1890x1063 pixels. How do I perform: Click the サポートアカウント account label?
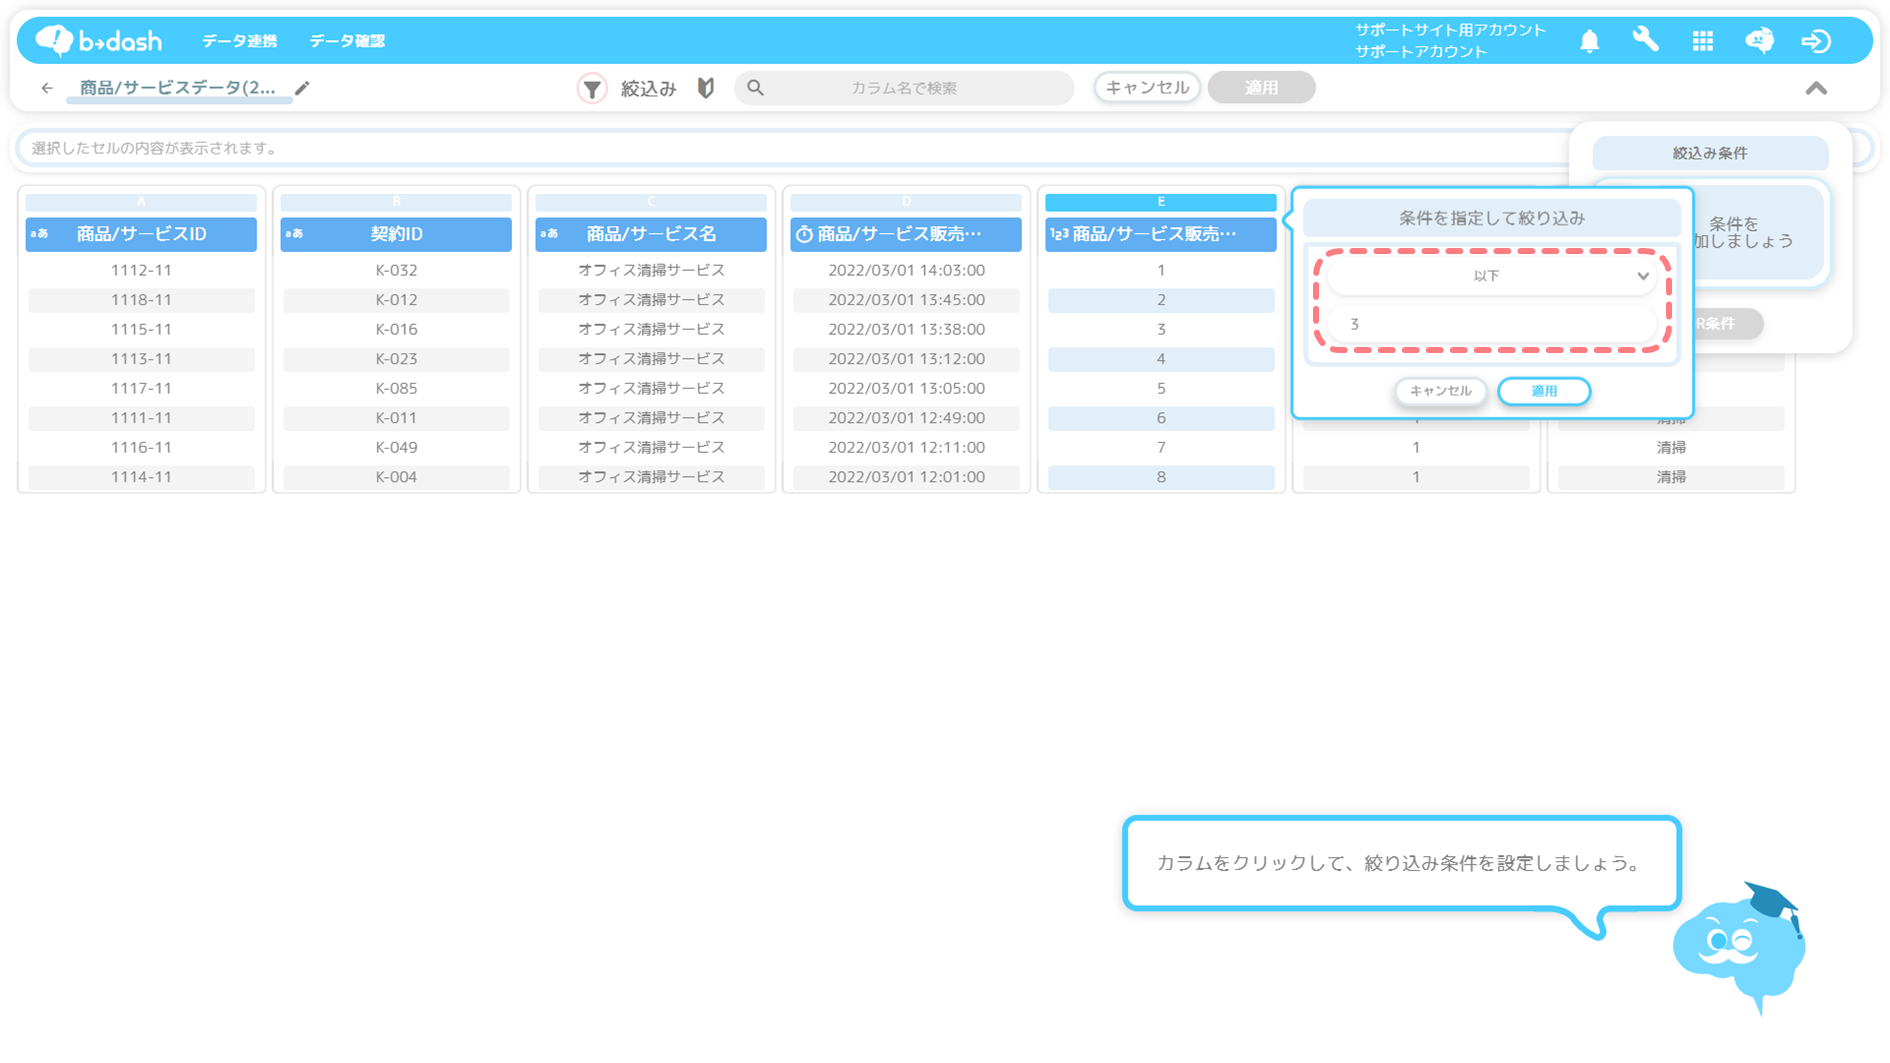(x=1421, y=52)
